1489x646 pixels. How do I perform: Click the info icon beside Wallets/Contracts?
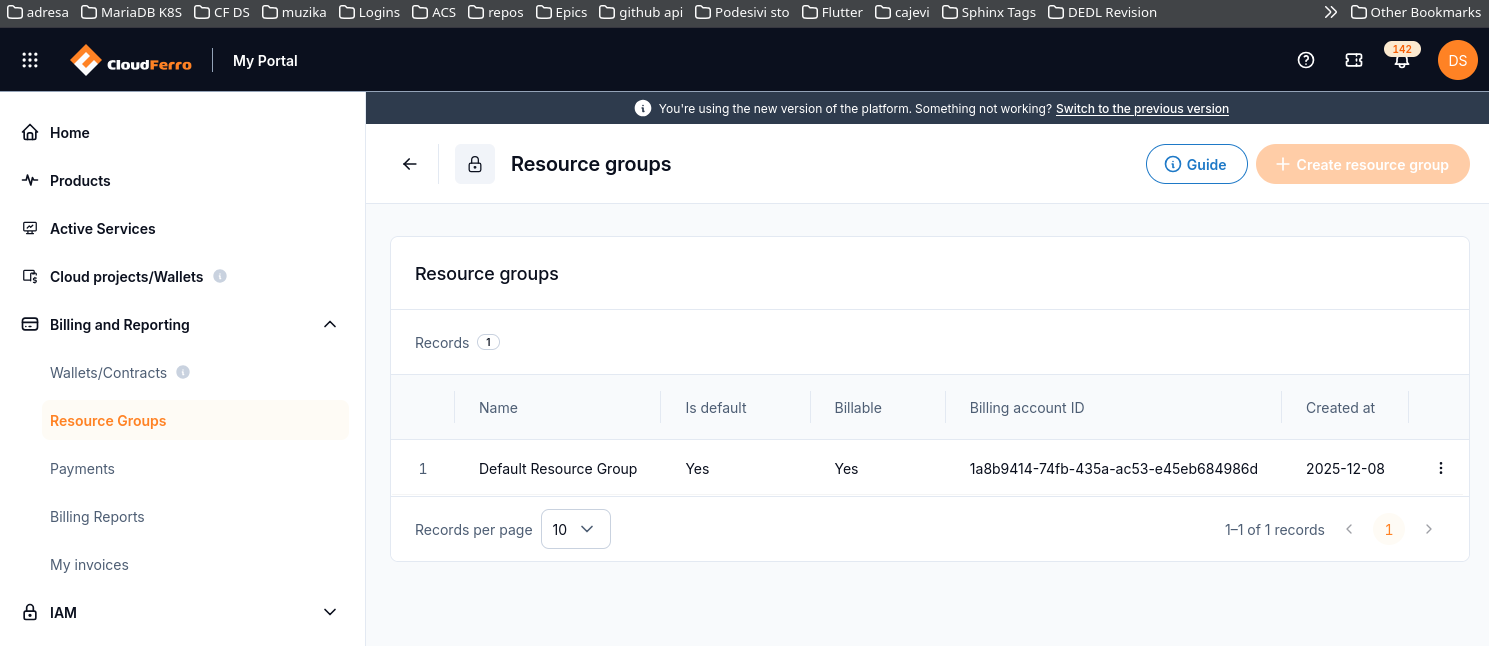[x=183, y=372]
